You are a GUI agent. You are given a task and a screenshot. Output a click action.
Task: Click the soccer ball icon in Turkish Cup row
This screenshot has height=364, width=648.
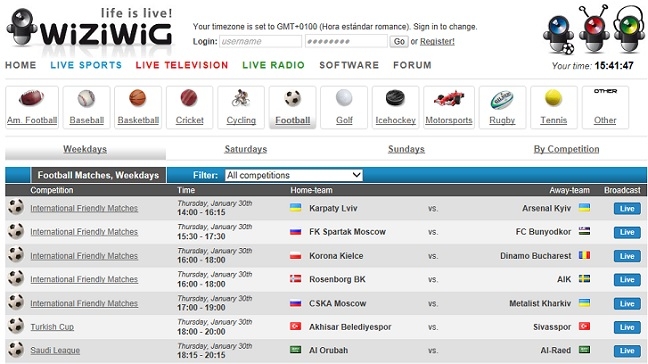[16, 326]
